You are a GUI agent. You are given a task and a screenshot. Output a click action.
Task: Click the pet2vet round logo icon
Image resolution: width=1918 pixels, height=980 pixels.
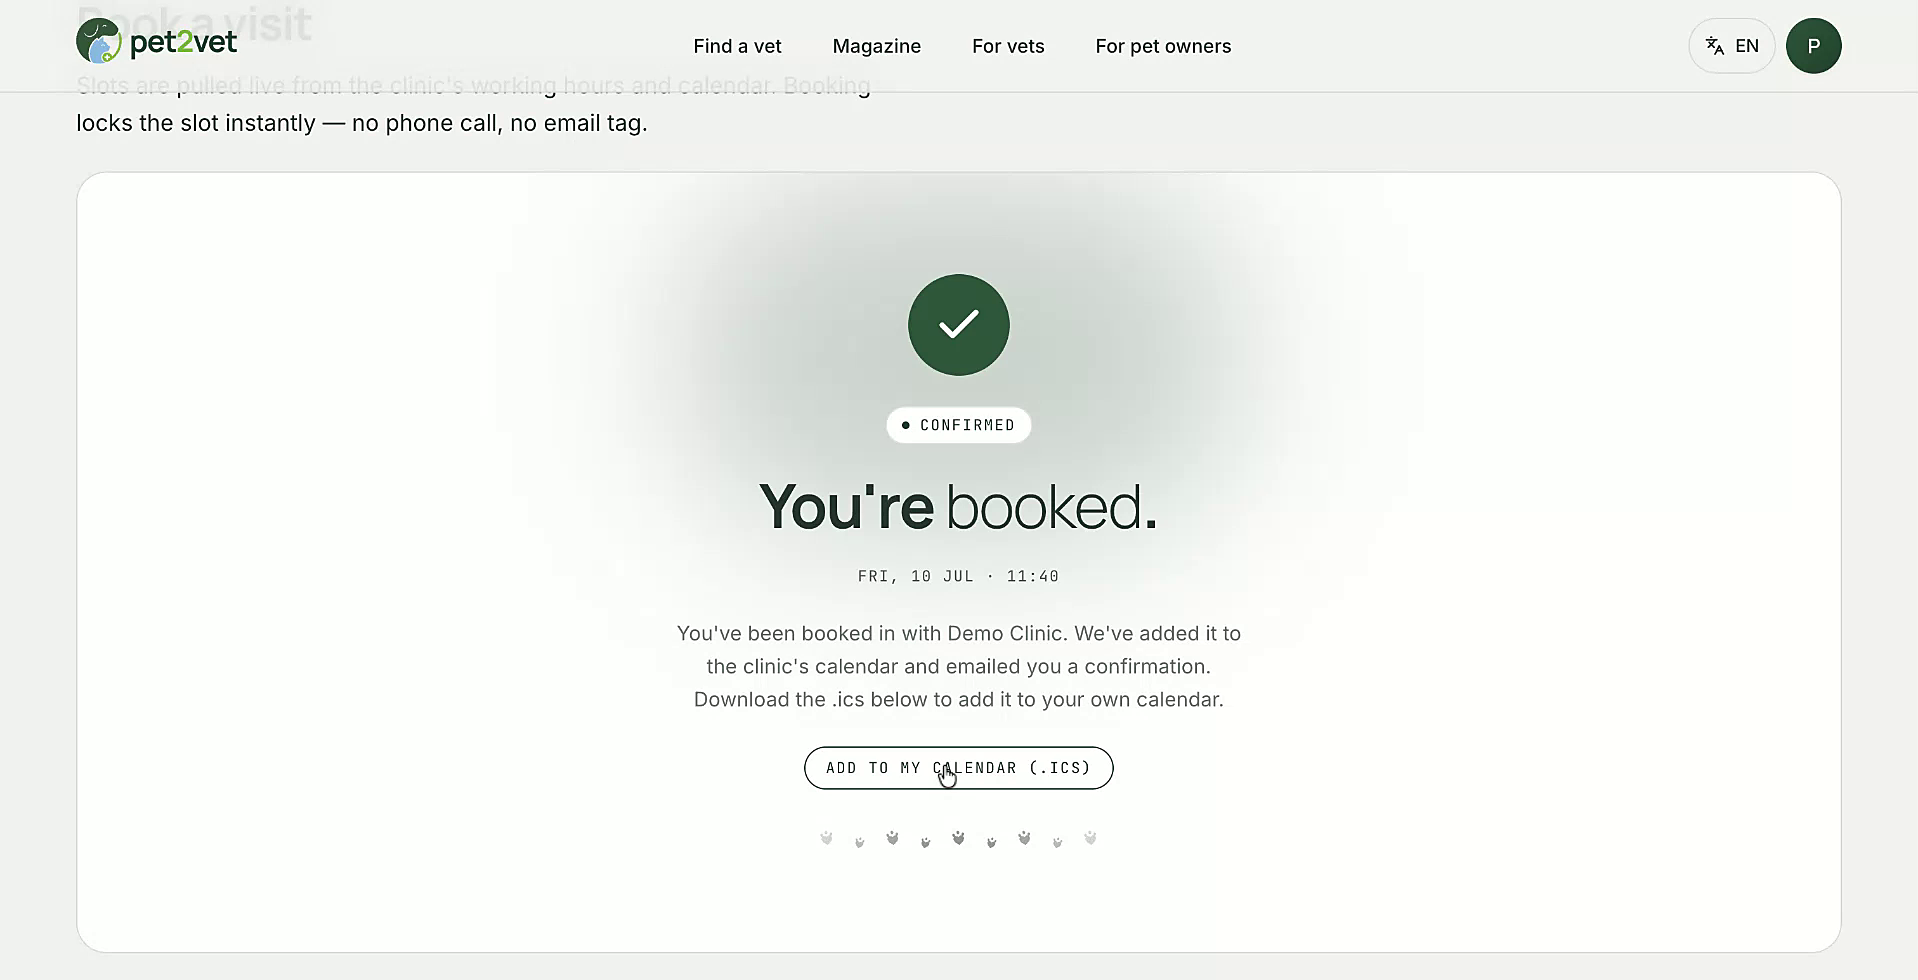tap(98, 42)
